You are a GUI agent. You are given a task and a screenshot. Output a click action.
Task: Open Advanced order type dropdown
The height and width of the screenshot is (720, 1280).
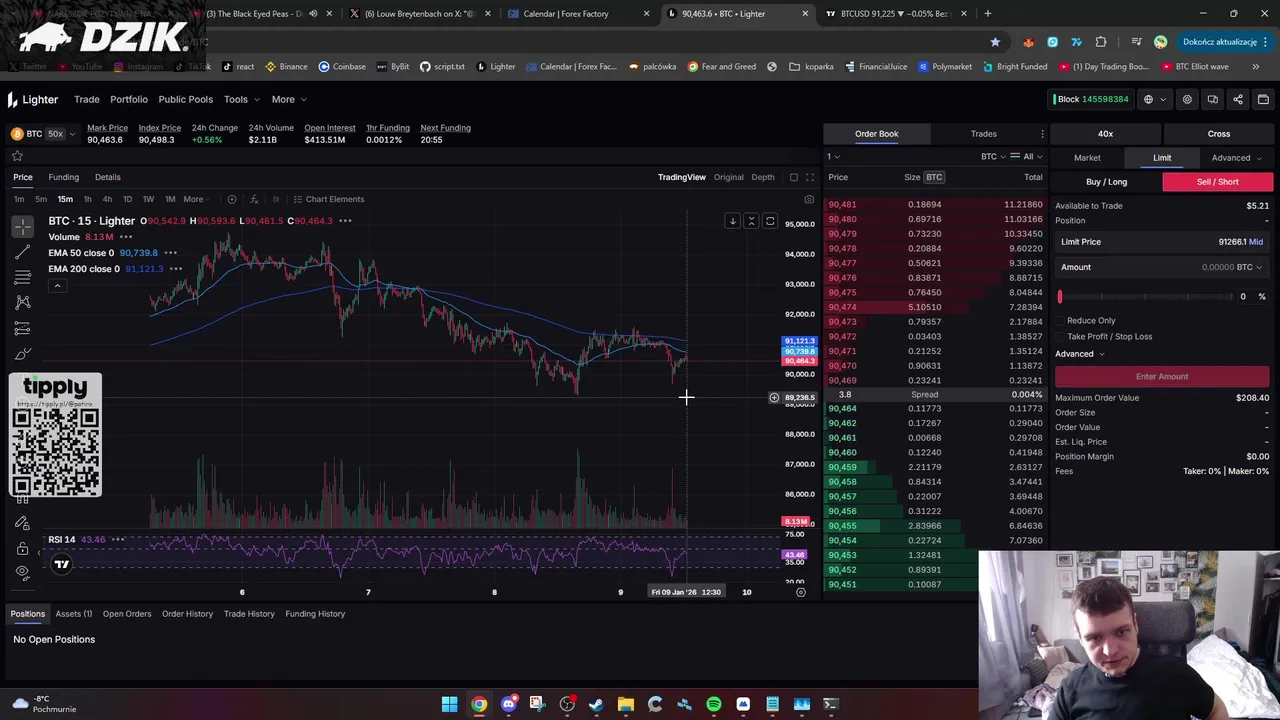click(x=1236, y=158)
